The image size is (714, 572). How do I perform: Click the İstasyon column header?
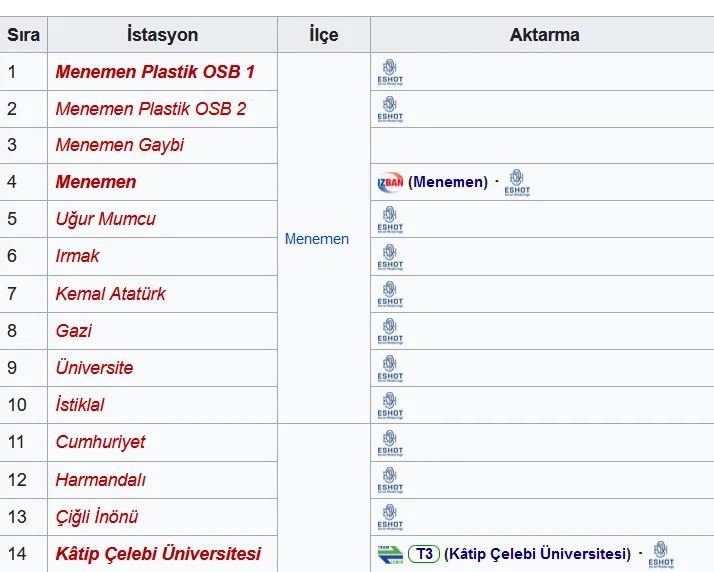(162, 34)
